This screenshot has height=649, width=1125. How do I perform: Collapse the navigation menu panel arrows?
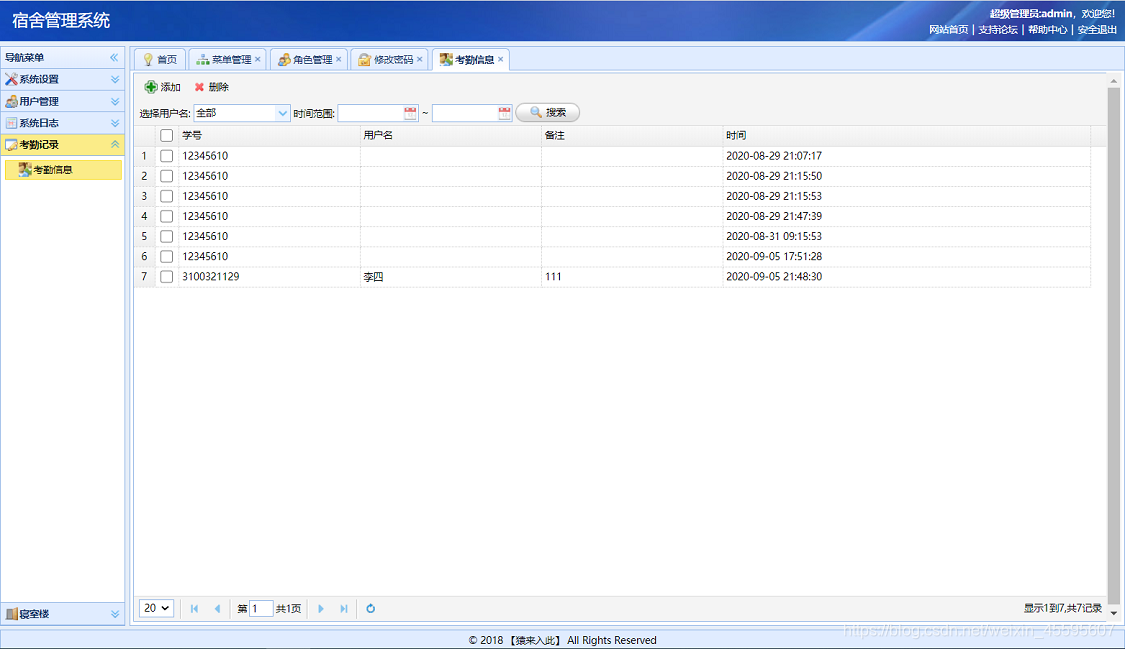114,57
